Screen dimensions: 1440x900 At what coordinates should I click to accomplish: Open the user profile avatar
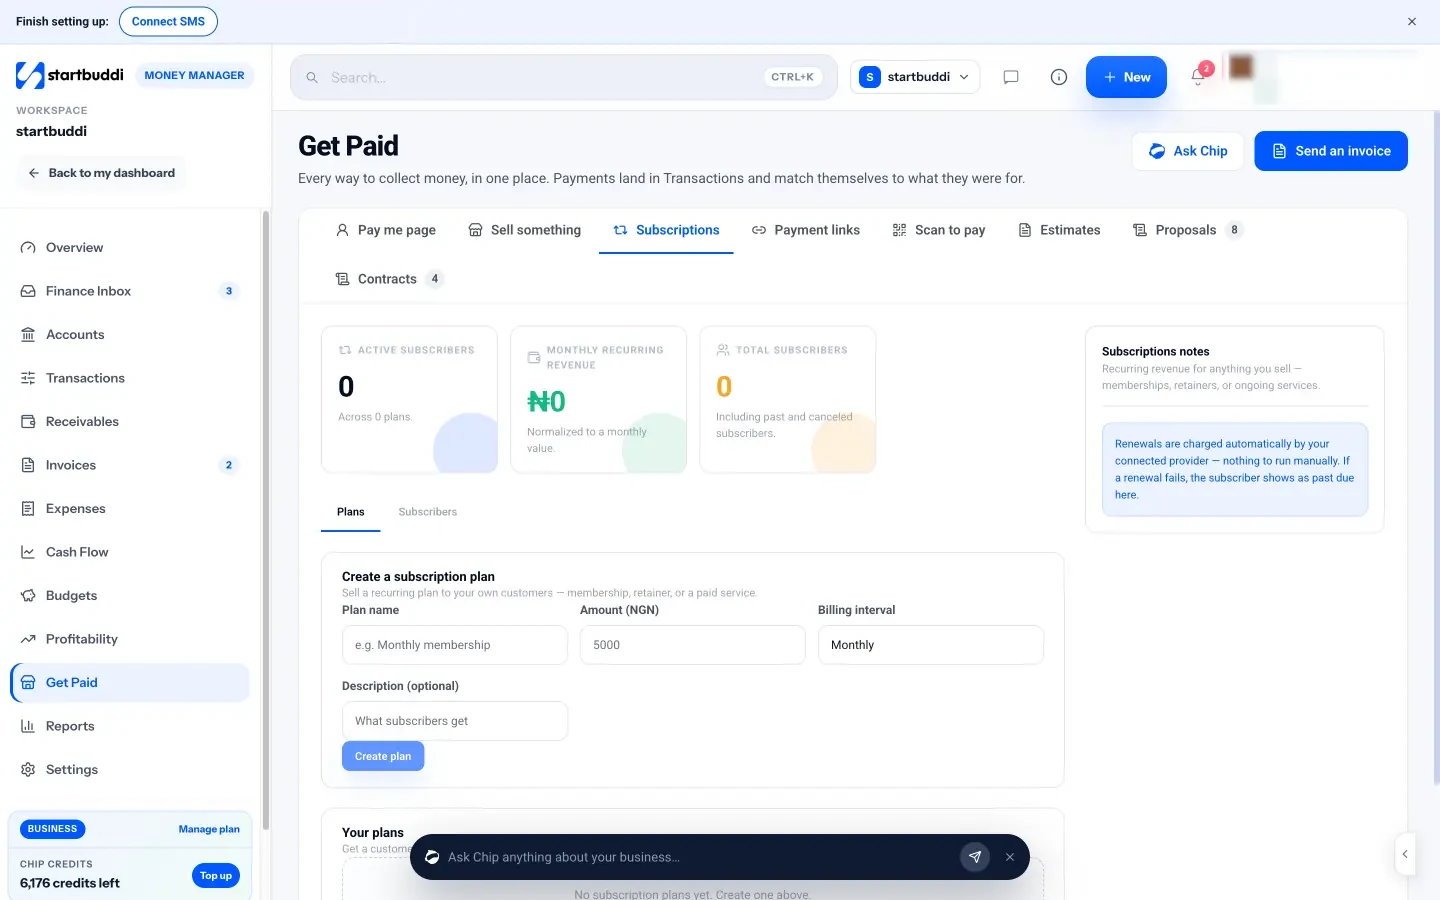pyautogui.click(x=1241, y=67)
